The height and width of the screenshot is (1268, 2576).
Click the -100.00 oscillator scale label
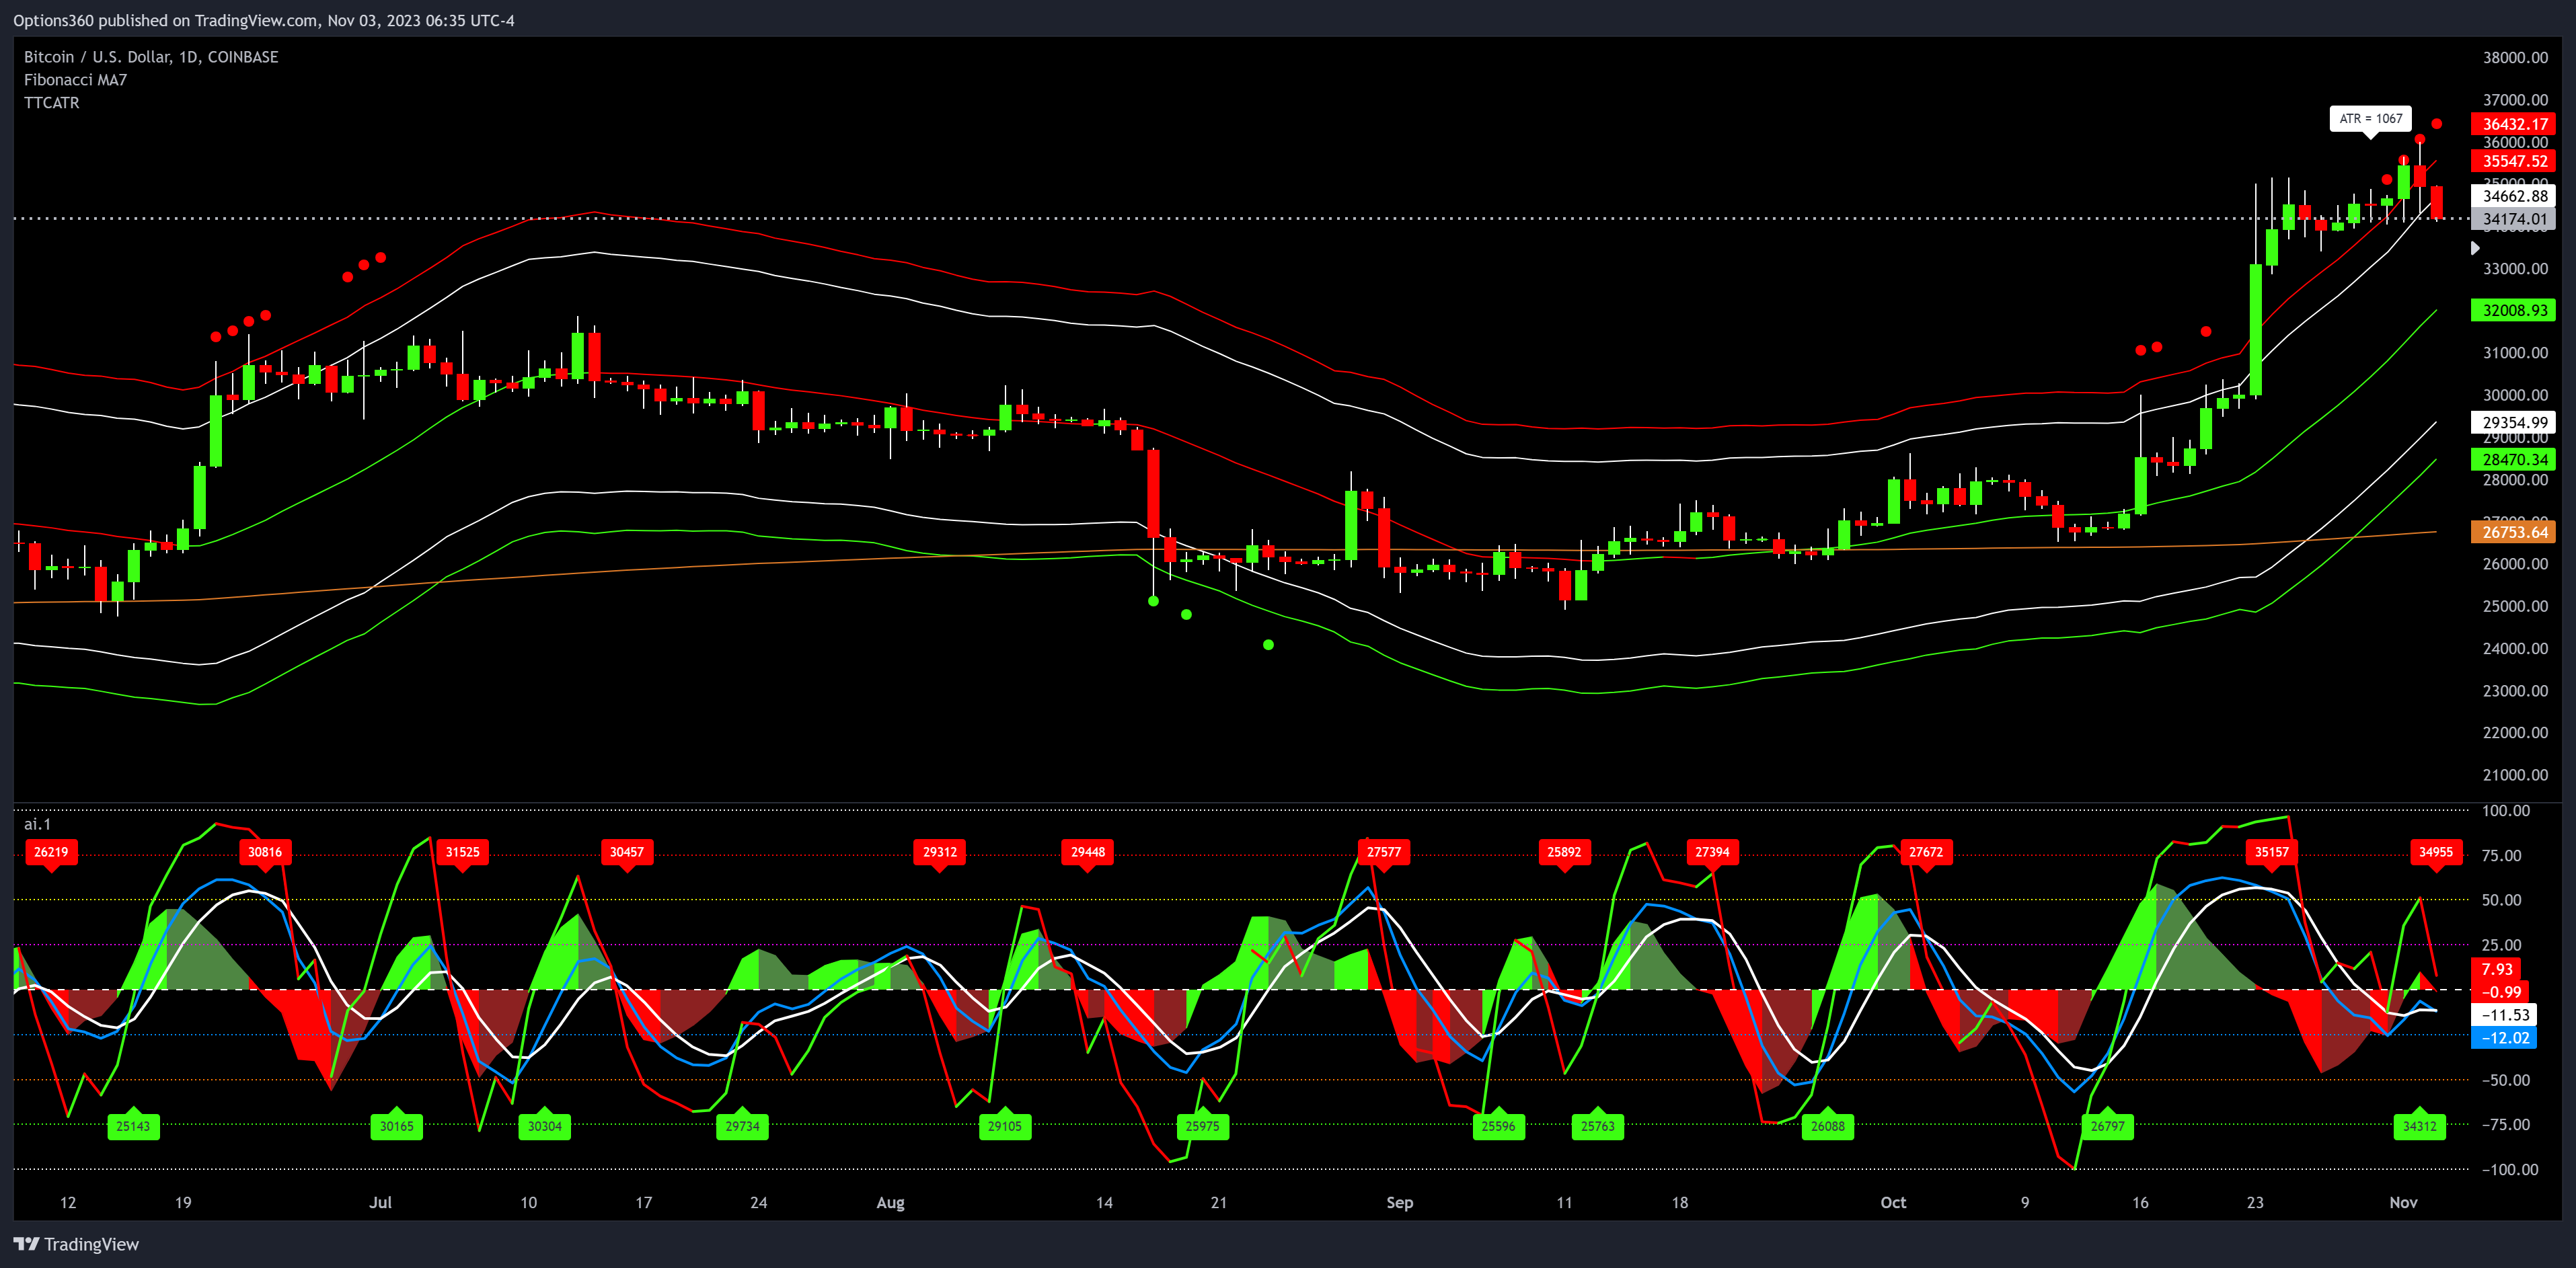[x=2510, y=1169]
